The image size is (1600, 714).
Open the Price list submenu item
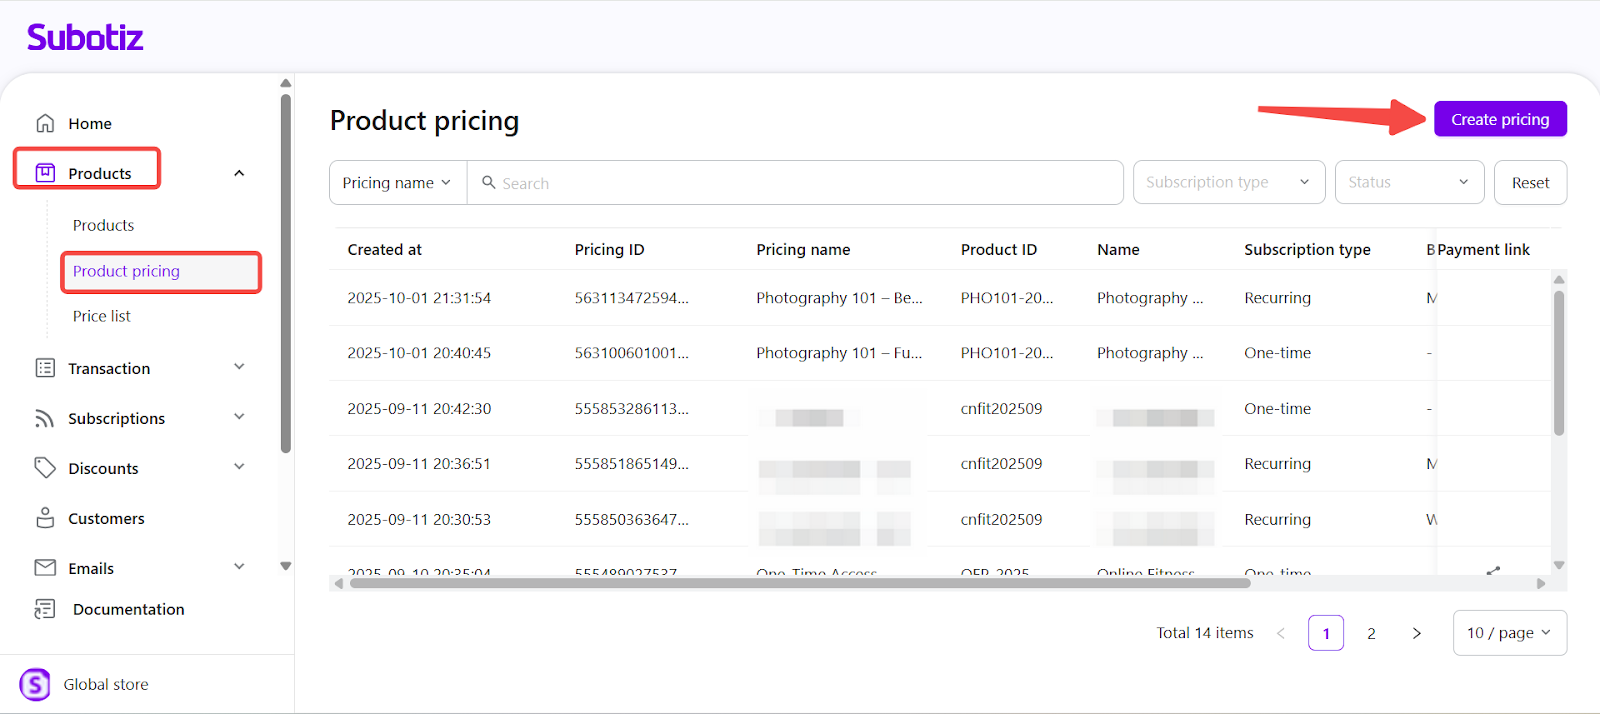coord(102,316)
